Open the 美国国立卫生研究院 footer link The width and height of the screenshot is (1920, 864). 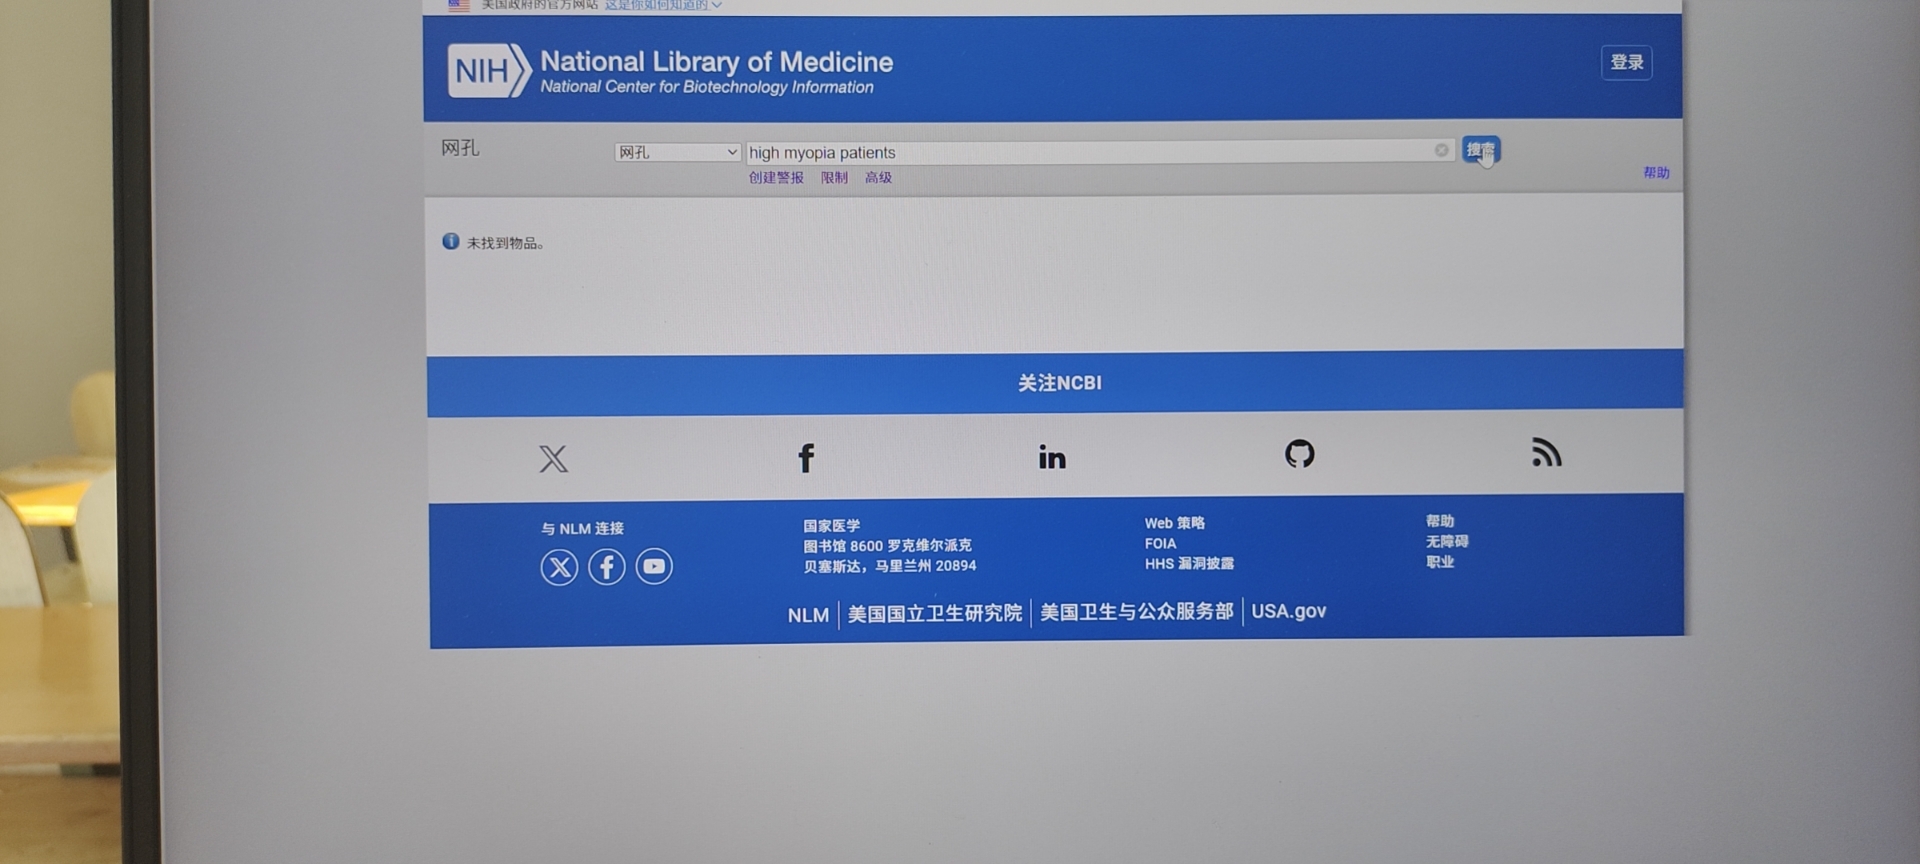tap(935, 613)
